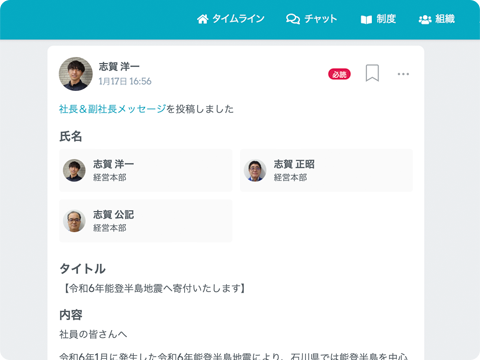Image resolution: width=480 pixels, height=360 pixels.
Task: Click the home icon beside タイムライン
Action: (202, 19)
